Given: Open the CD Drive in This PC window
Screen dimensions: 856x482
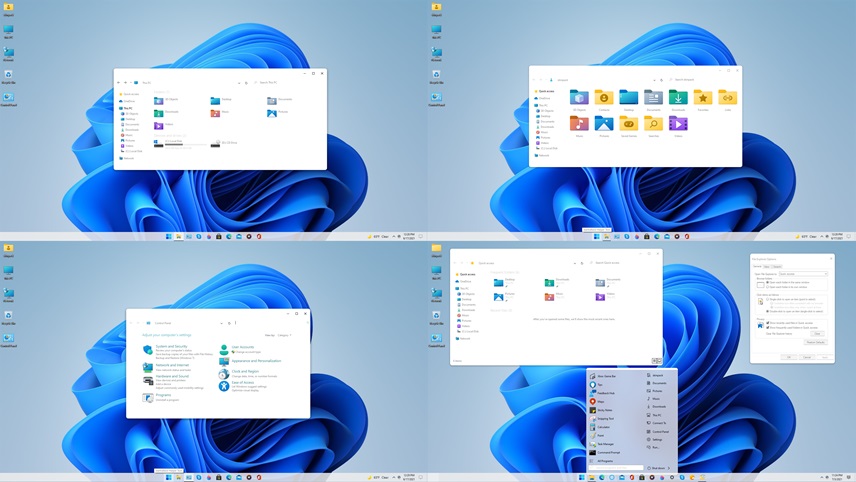Looking at the screenshot, I should (224, 144).
